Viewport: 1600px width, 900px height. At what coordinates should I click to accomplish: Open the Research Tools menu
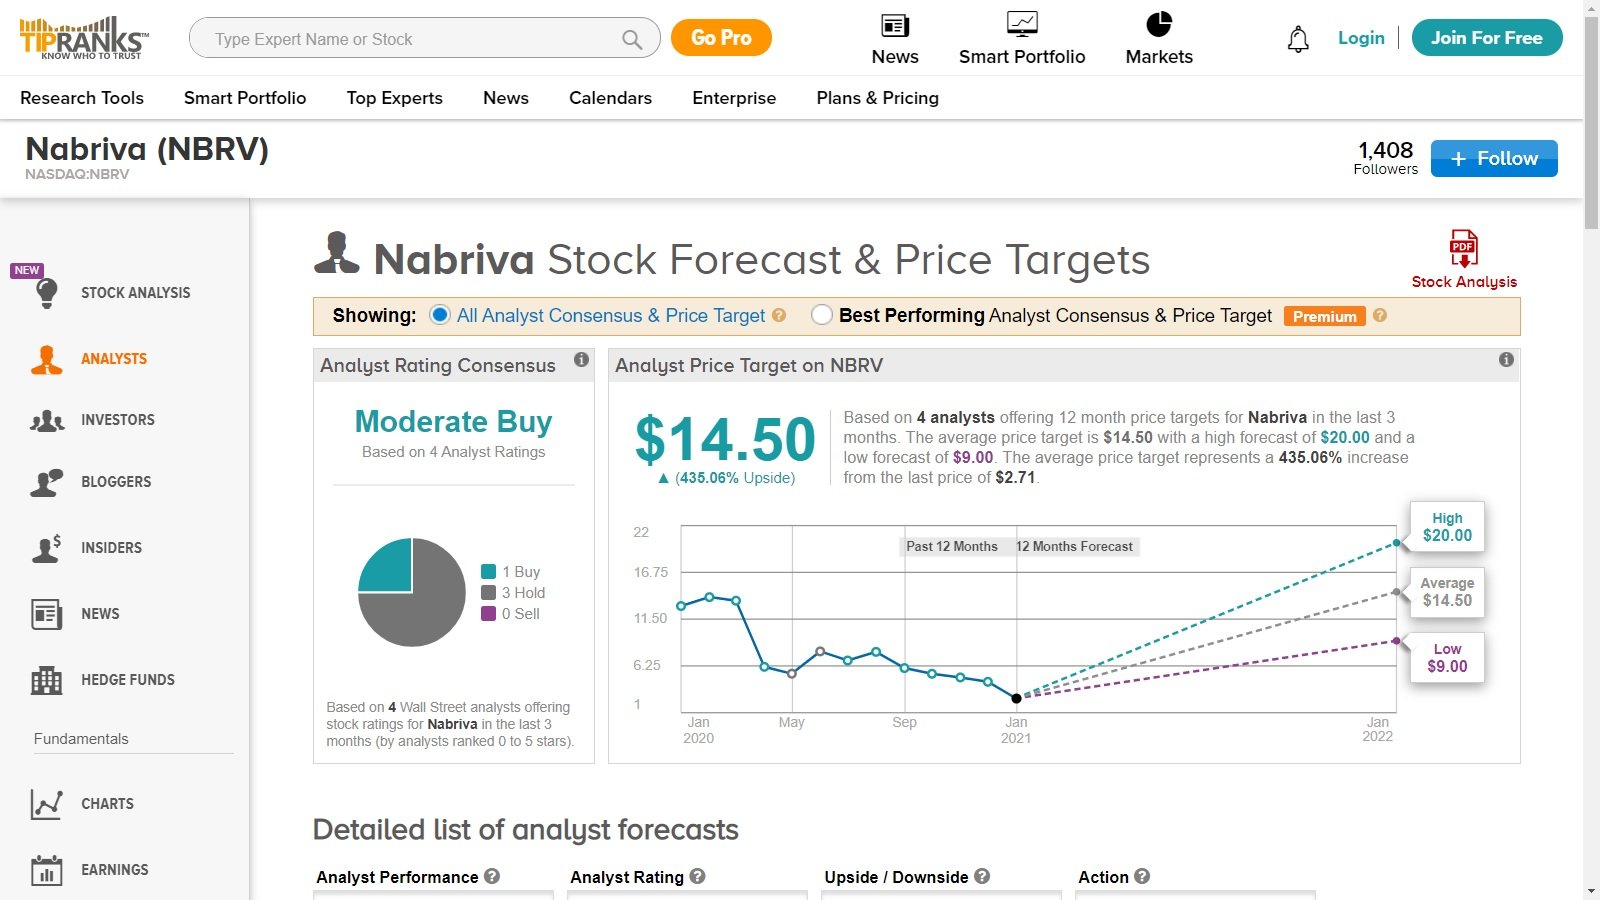pos(82,98)
